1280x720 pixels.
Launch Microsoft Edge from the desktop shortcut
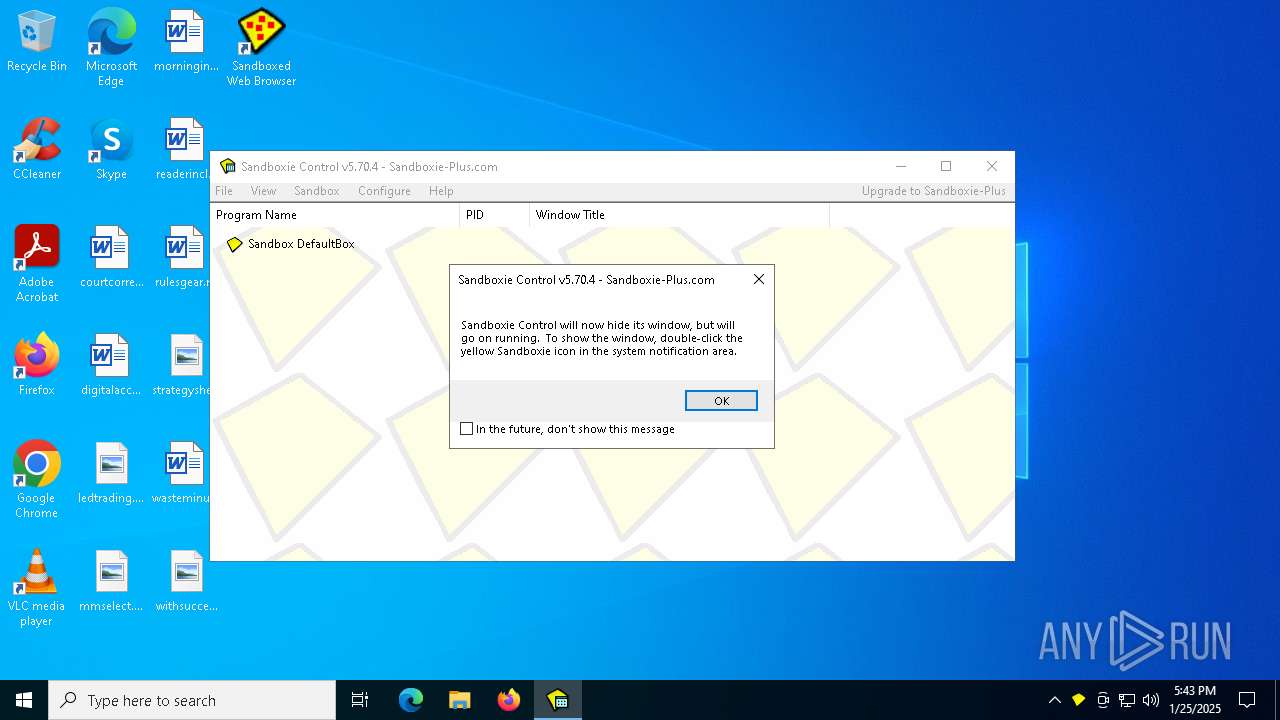click(x=111, y=47)
